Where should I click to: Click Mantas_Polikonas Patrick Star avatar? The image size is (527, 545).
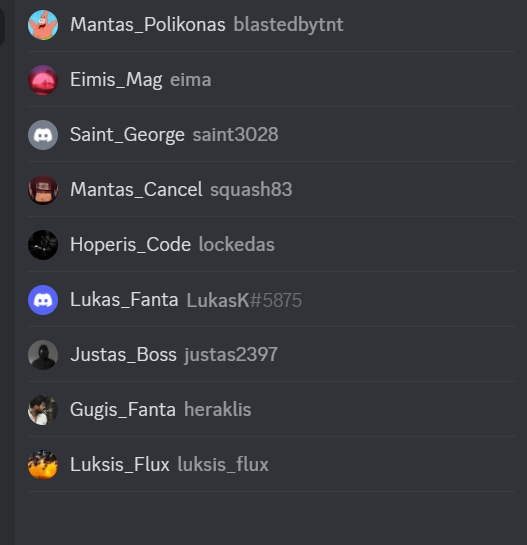tap(43, 25)
